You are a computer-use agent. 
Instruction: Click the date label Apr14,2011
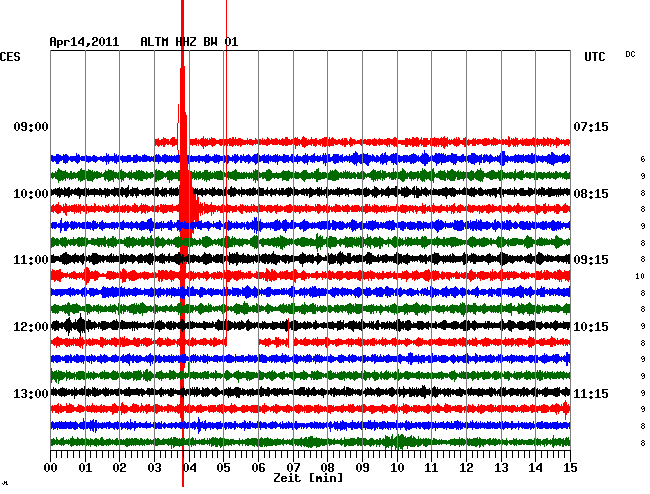point(84,42)
